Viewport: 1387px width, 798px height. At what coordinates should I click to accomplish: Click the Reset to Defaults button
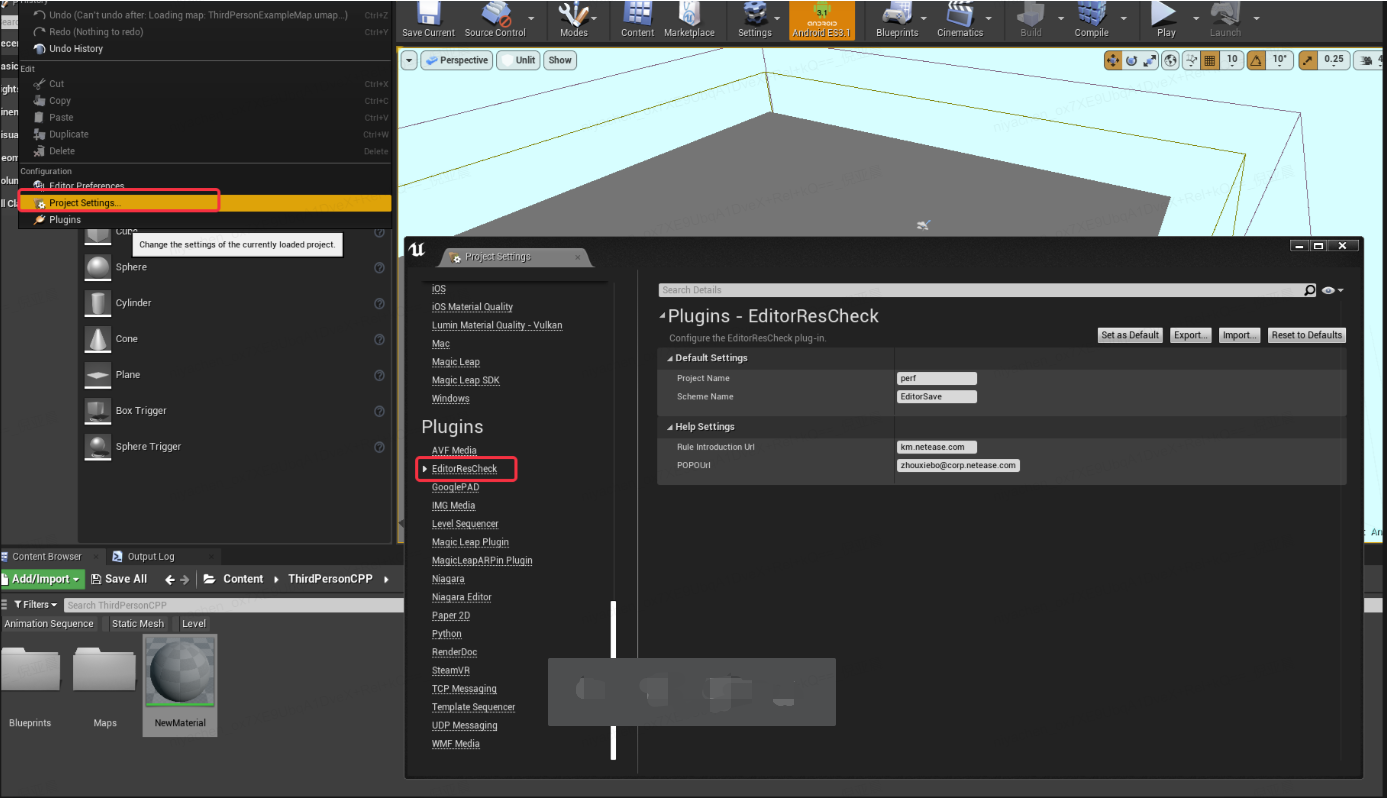pos(1306,335)
